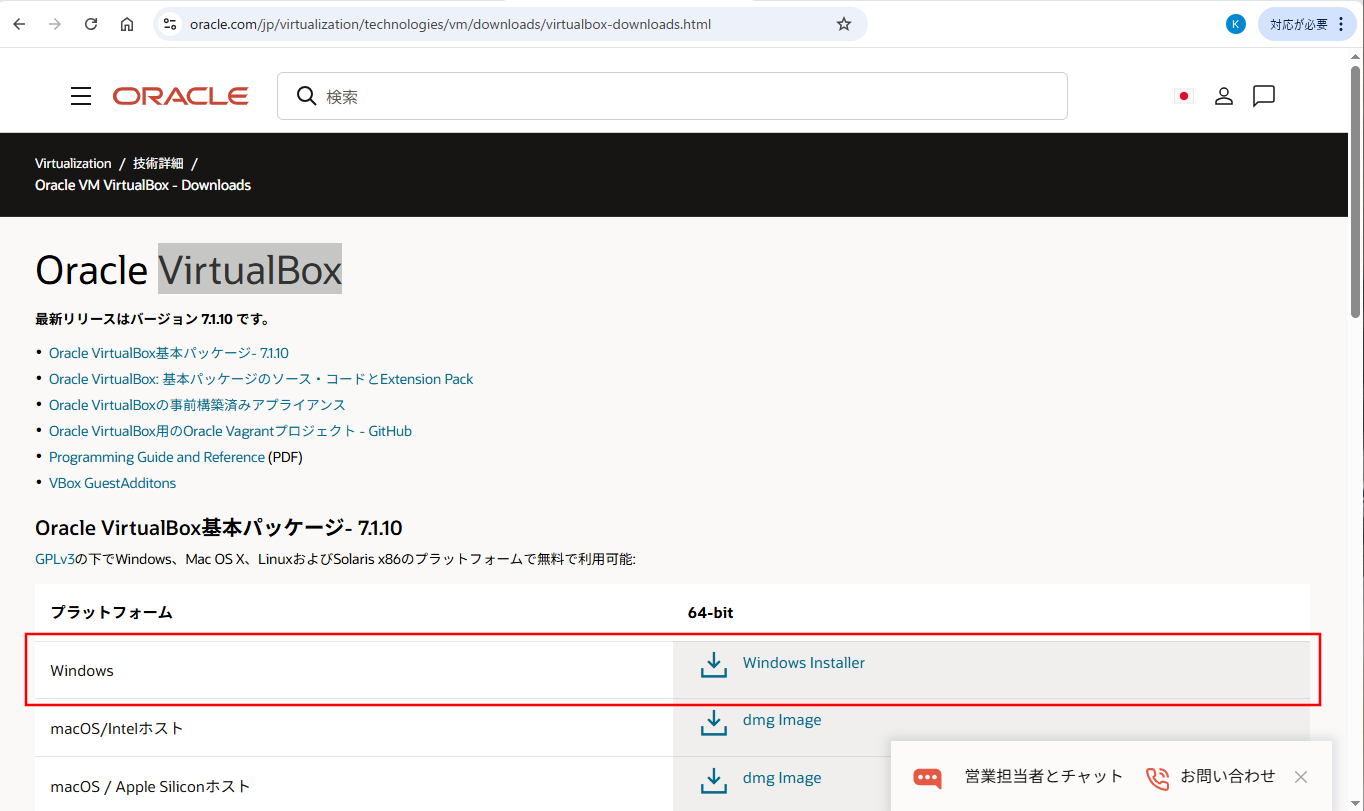Close the sales chat popup
Screen dimensions: 1364x811
(1300, 777)
